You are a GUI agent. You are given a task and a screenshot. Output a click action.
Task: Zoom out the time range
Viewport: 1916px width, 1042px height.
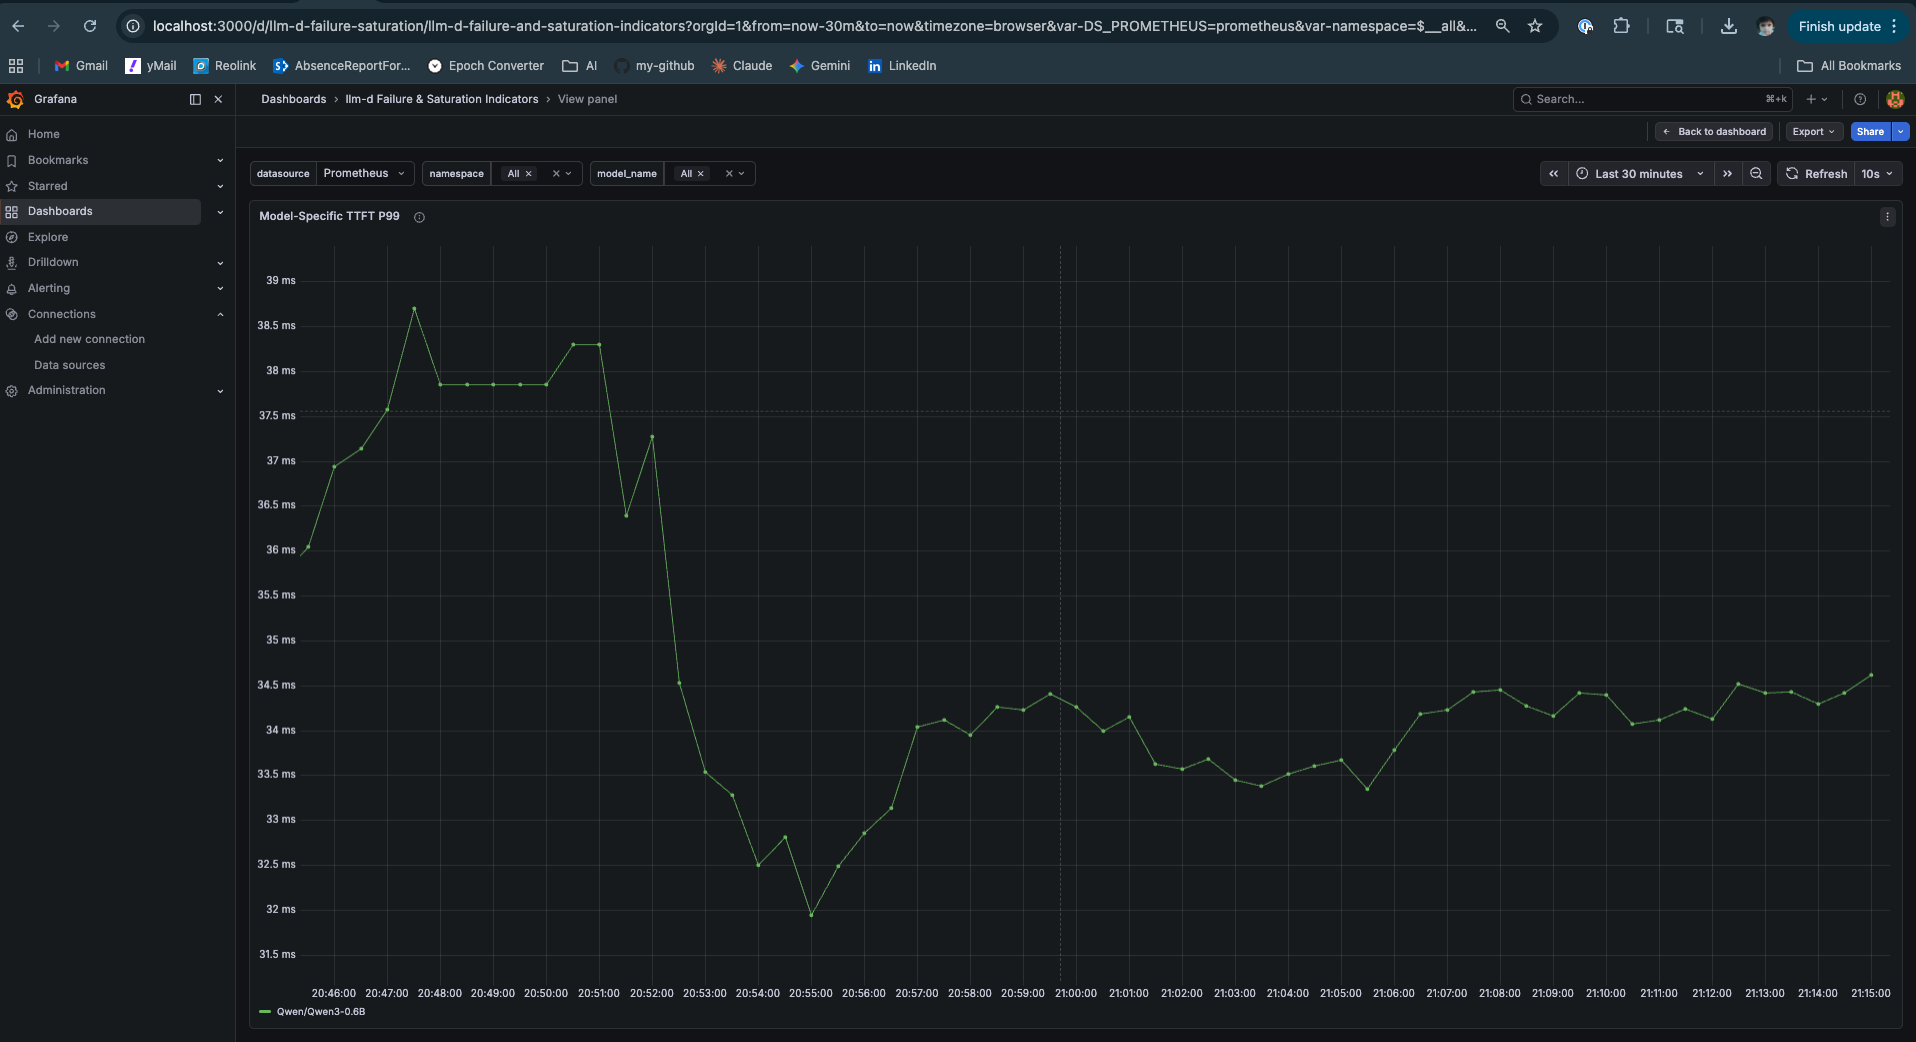[1756, 173]
